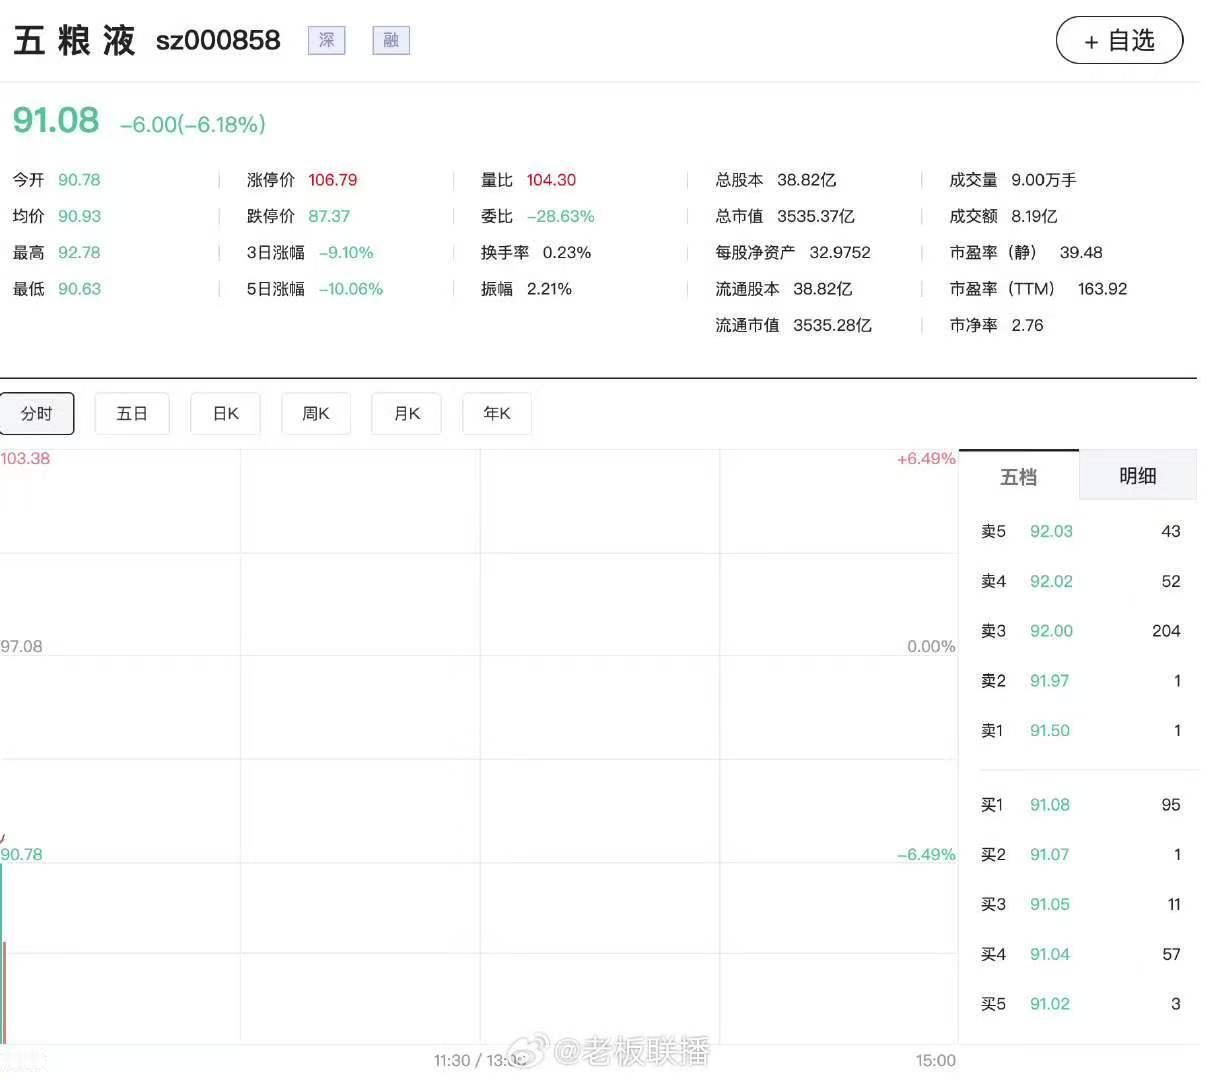The height and width of the screenshot is (1080, 1217).
Task: Select the 买1 row at 91.08
Action: click(1080, 805)
